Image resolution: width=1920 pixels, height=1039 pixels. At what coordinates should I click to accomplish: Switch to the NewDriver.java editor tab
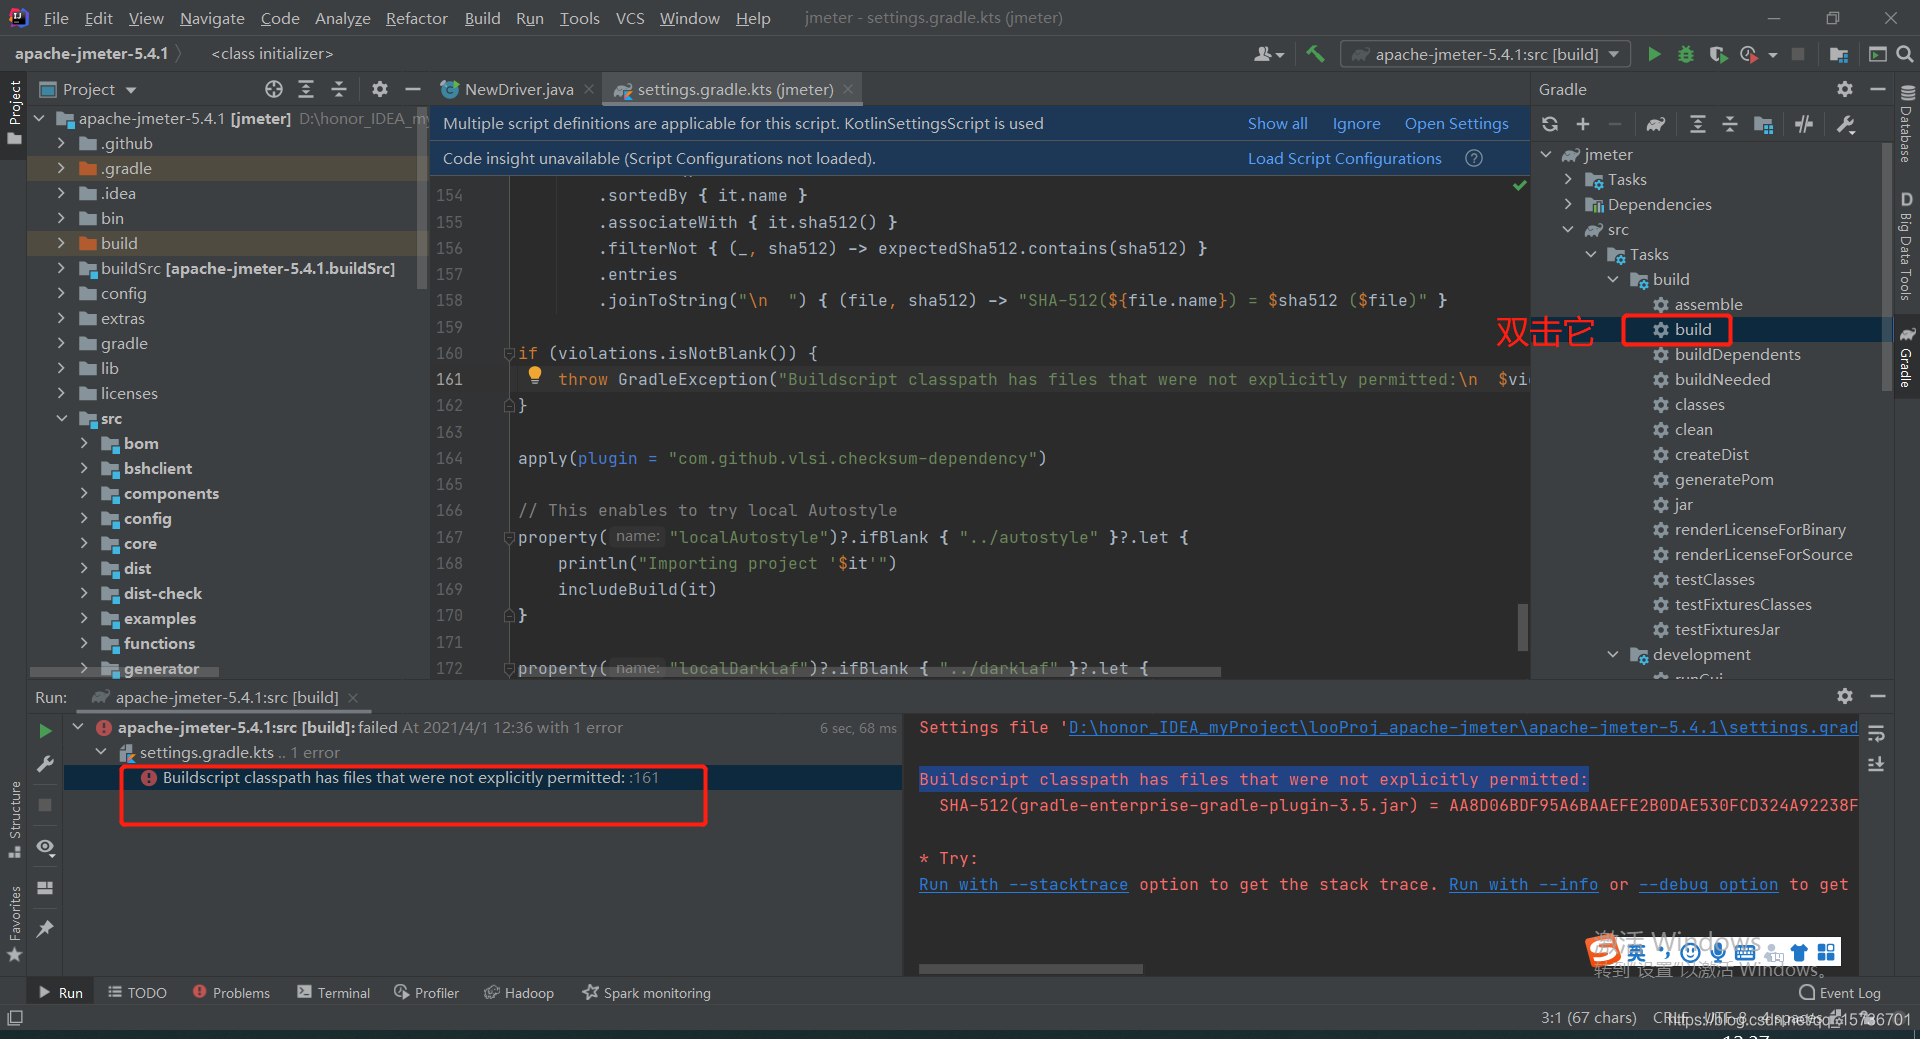pyautogui.click(x=518, y=89)
